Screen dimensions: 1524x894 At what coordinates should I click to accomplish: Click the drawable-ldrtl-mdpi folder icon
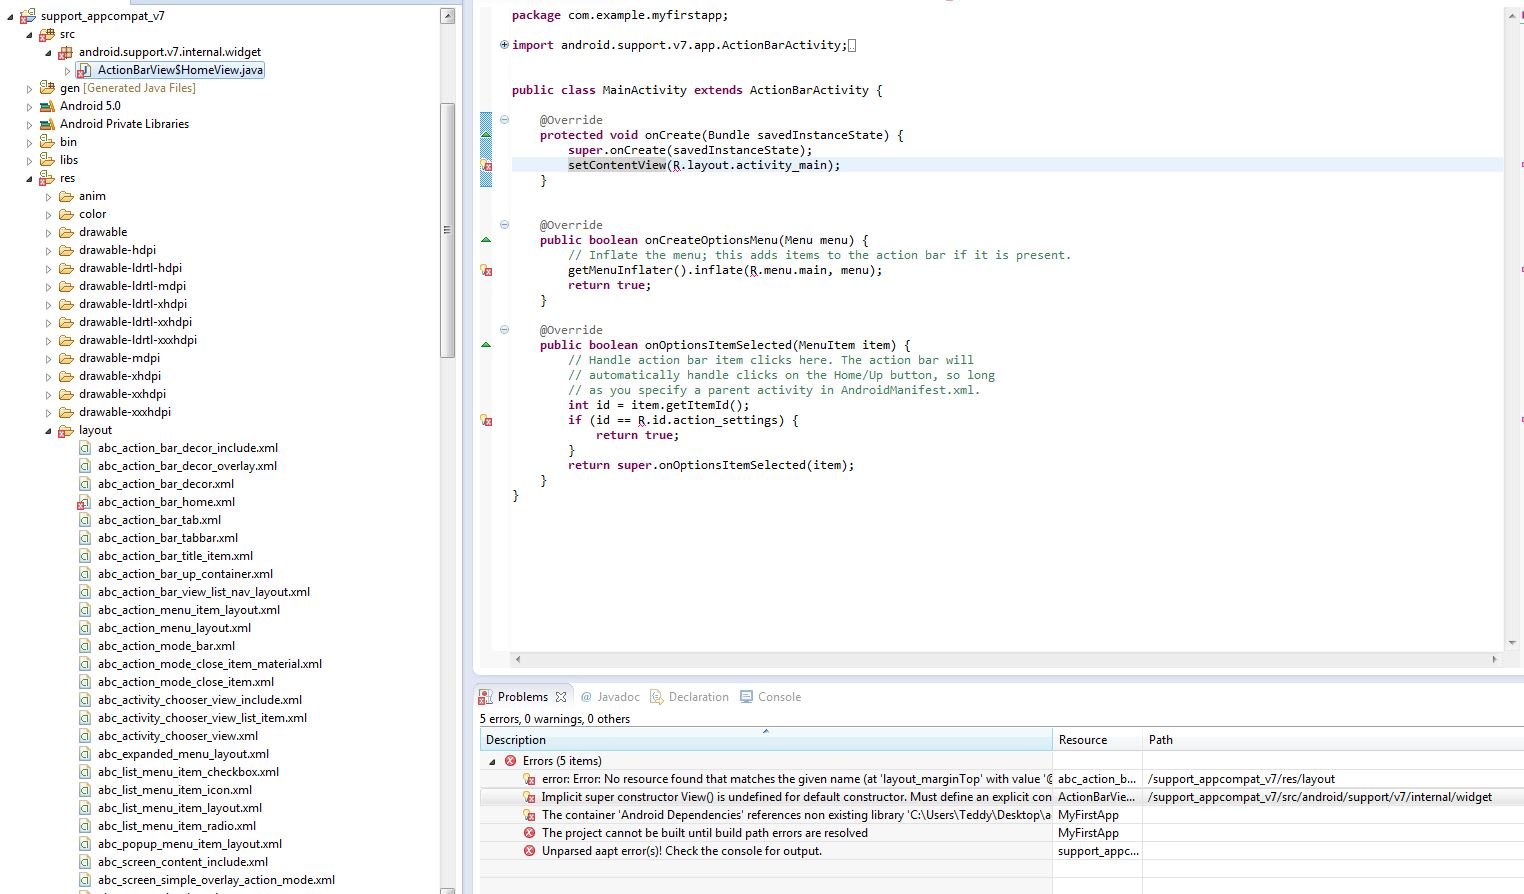(x=66, y=286)
